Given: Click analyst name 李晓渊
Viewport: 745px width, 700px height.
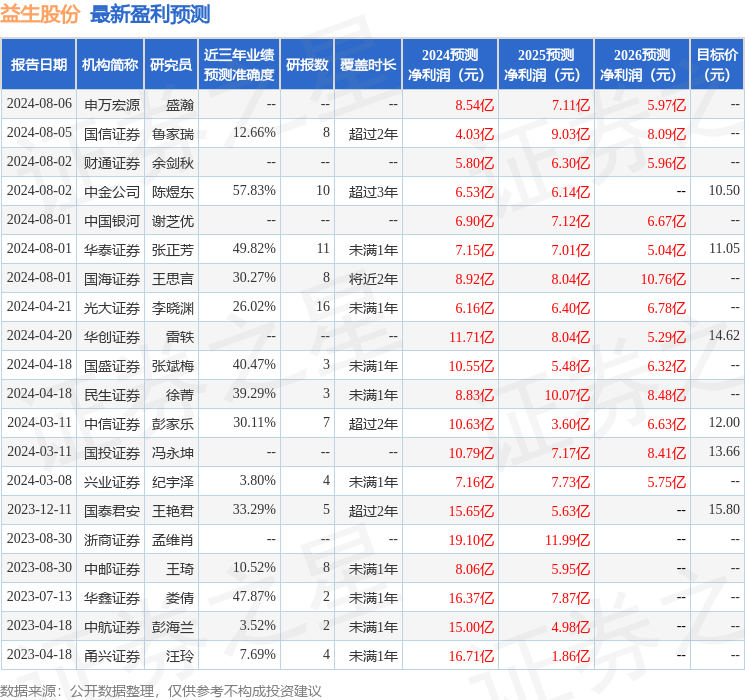Looking at the screenshot, I should 172,308.
